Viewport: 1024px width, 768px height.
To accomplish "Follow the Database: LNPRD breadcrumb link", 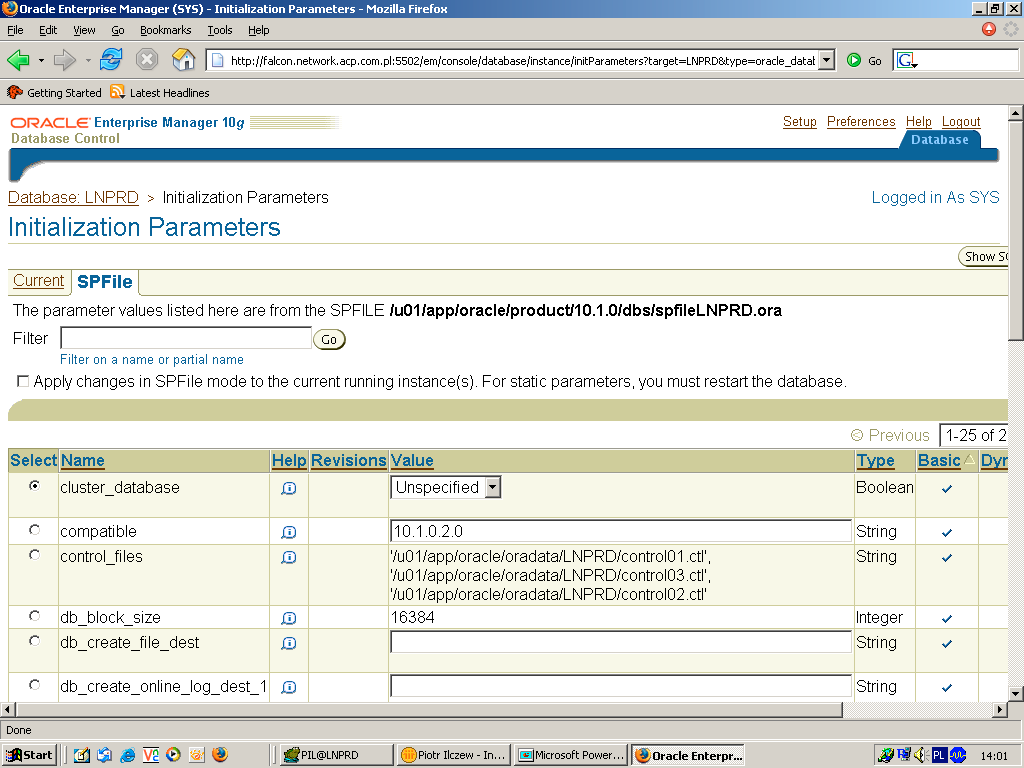I will point(73,197).
